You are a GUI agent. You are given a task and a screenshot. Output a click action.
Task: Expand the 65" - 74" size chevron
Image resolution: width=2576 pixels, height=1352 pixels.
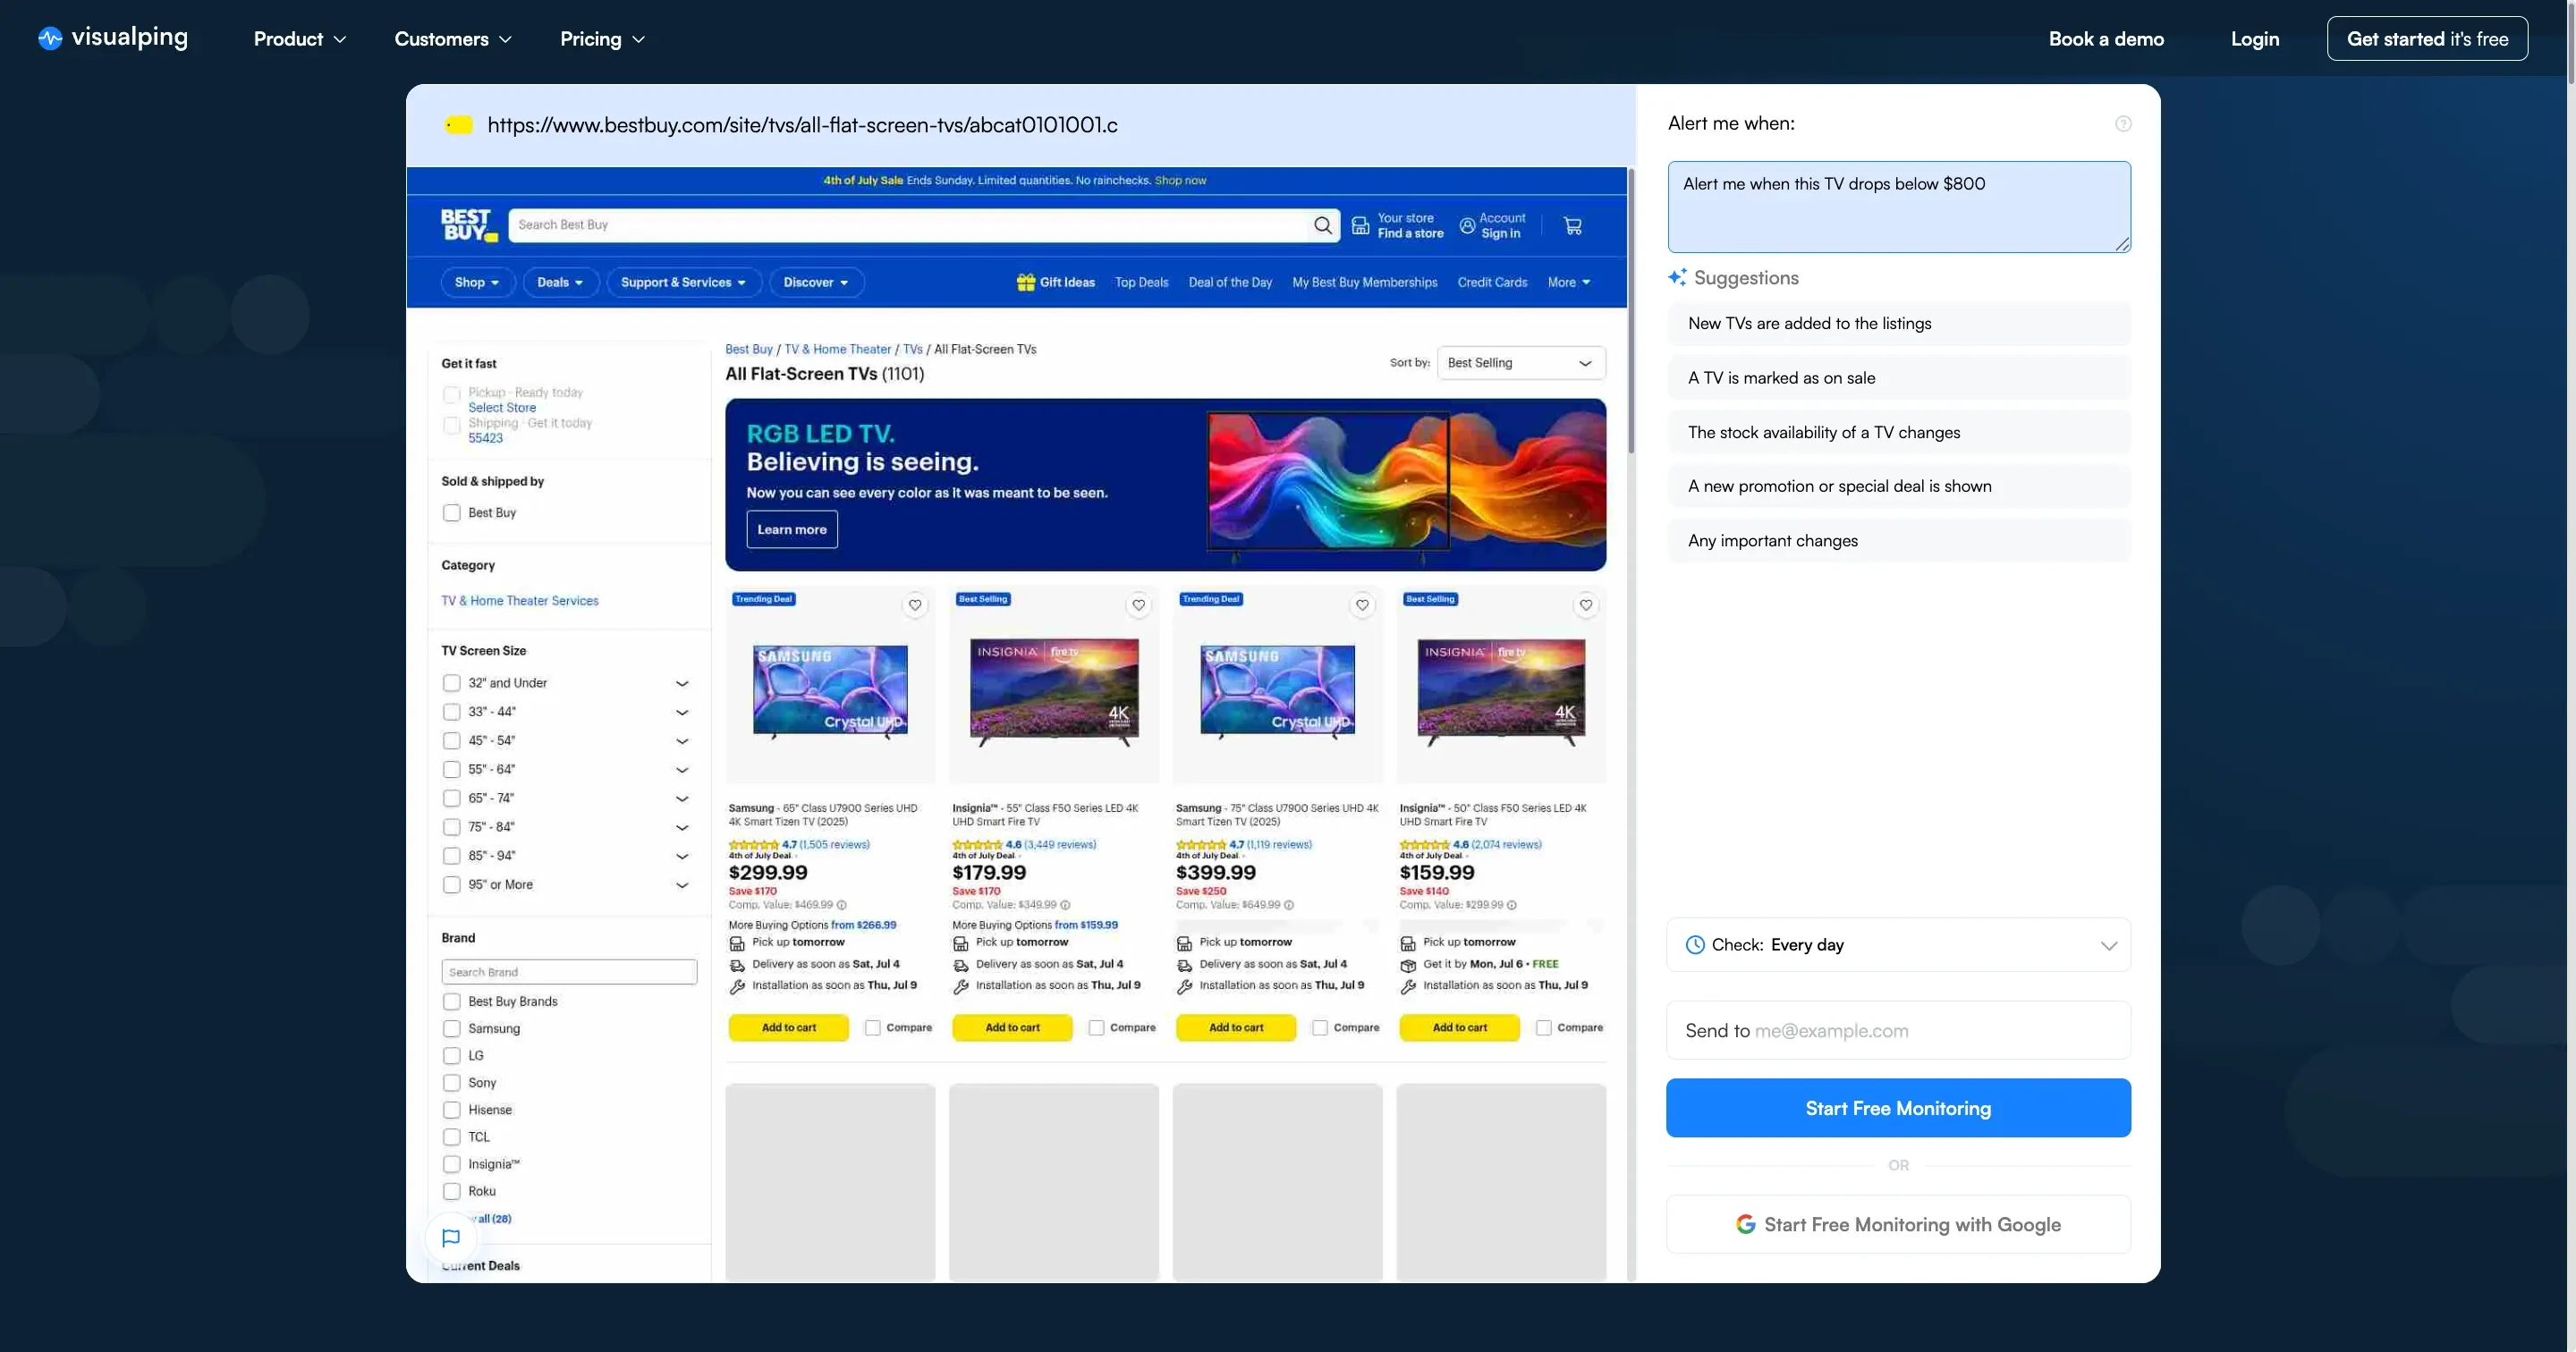682,798
